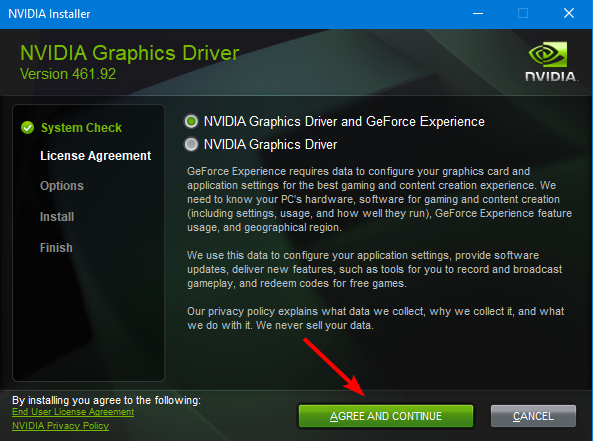Screen dimensions: 594x441
Task: Click the 'By installing you agree' text
Action: pos(106,400)
